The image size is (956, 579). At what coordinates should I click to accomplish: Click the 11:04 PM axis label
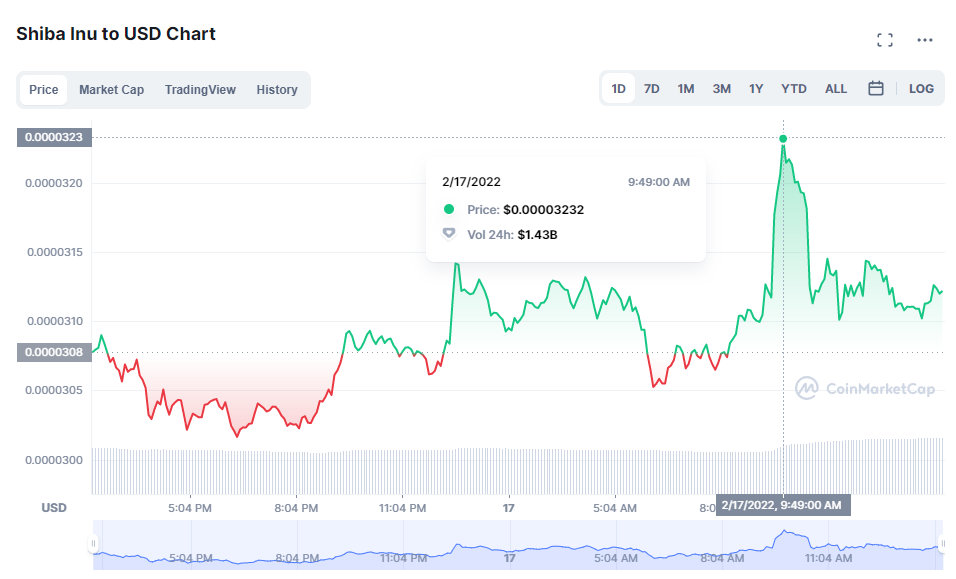pyautogui.click(x=402, y=508)
